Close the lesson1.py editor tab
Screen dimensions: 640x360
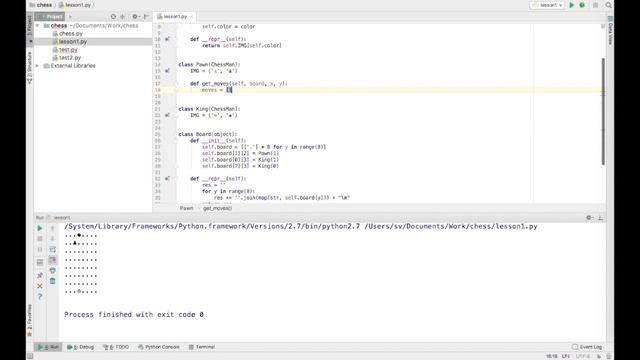(x=191, y=17)
